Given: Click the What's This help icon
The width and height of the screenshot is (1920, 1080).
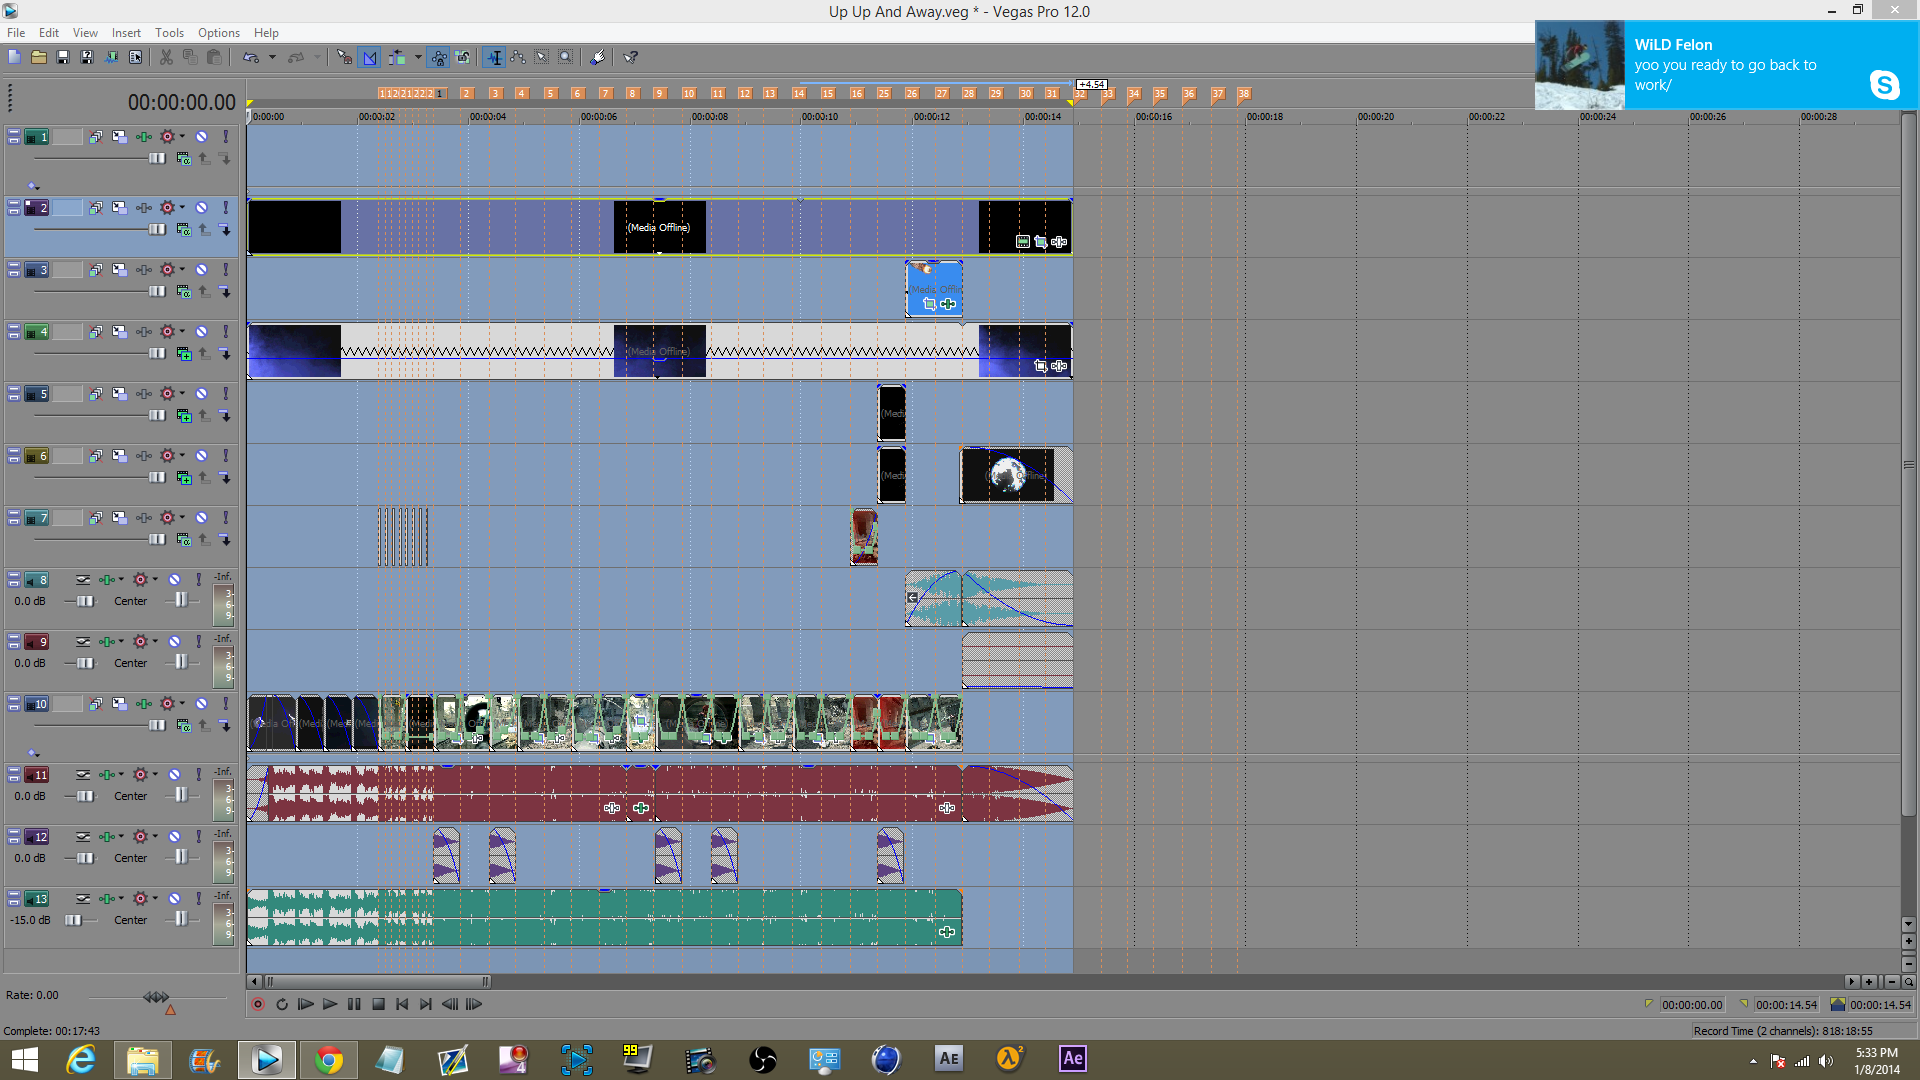Looking at the screenshot, I should [x=631, y=57].
